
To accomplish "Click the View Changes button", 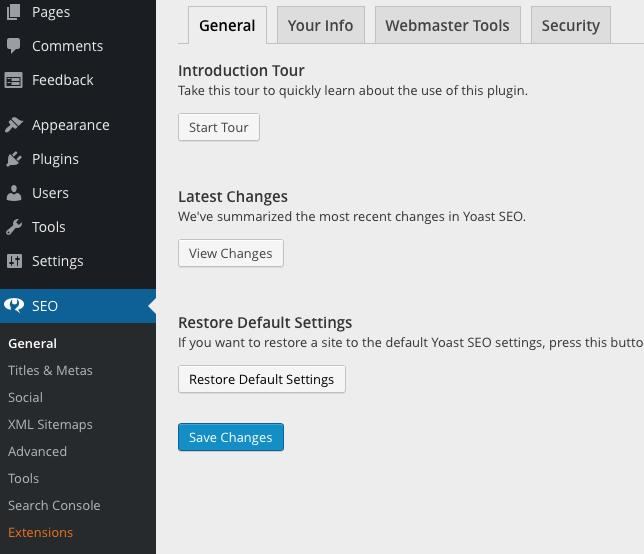I will pos(230,253).
